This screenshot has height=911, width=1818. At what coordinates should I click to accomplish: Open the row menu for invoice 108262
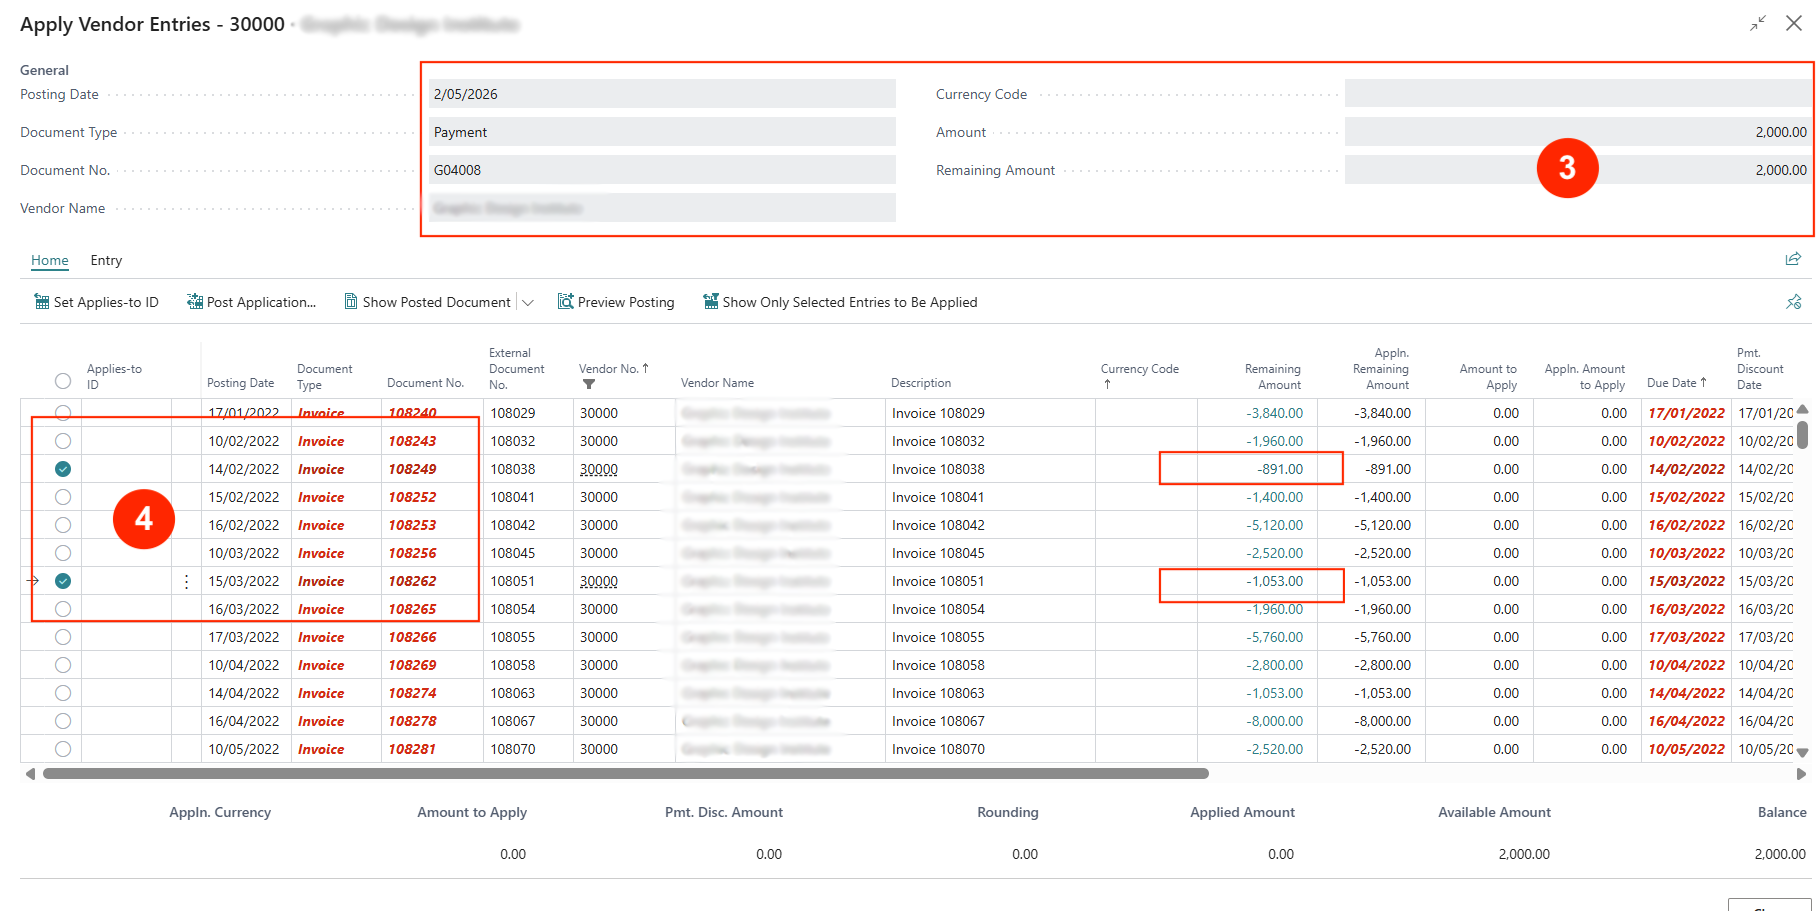tap(186, 581)
